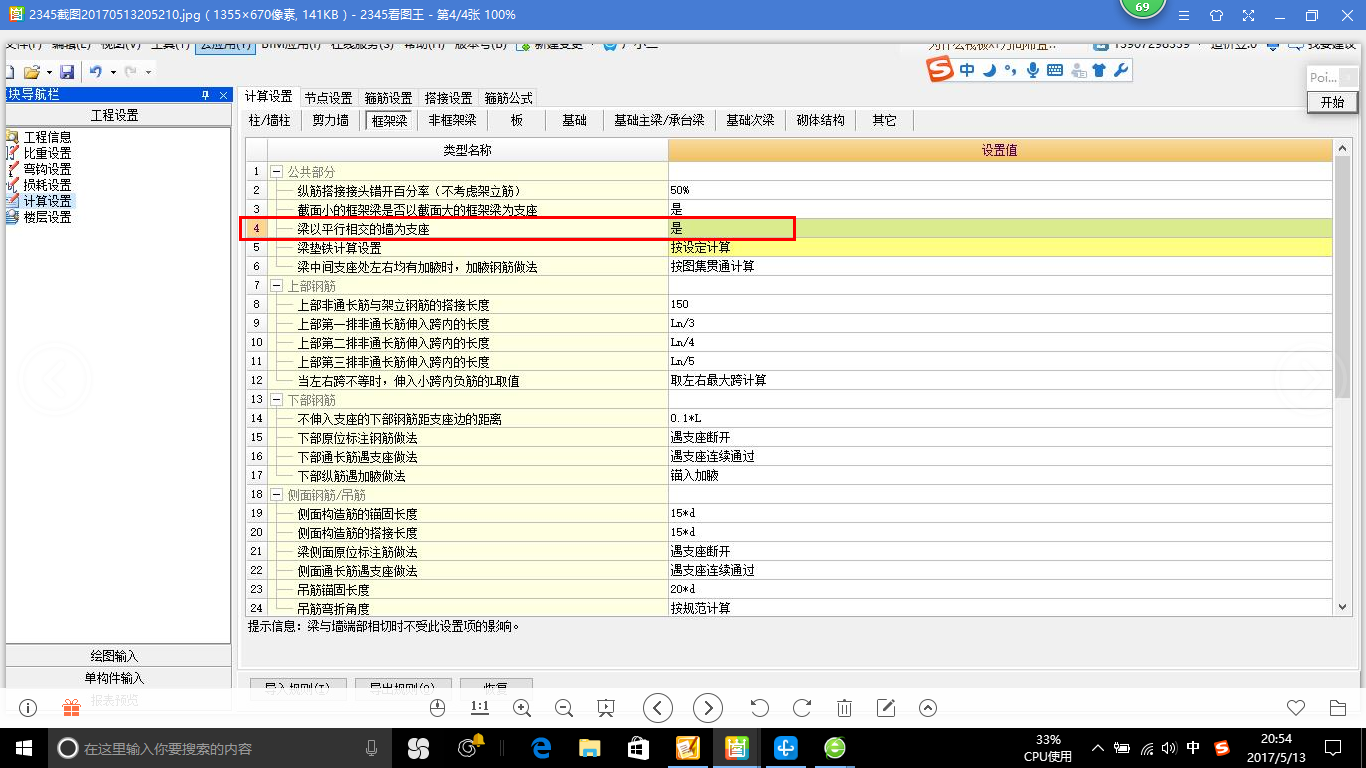Select the 基础 component tab
Screen dimensions: 1366x768
click(574, 120)
